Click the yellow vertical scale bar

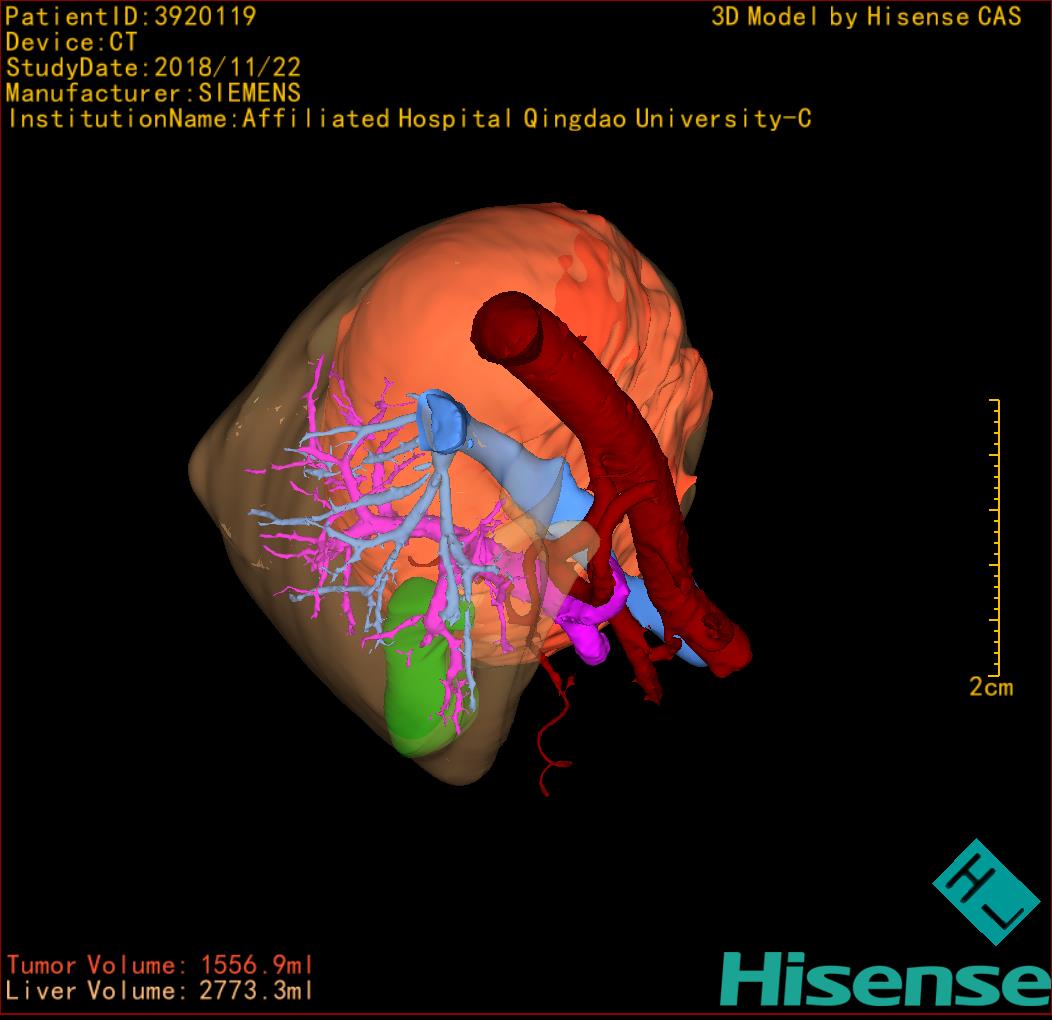click(x=996, y=537)
